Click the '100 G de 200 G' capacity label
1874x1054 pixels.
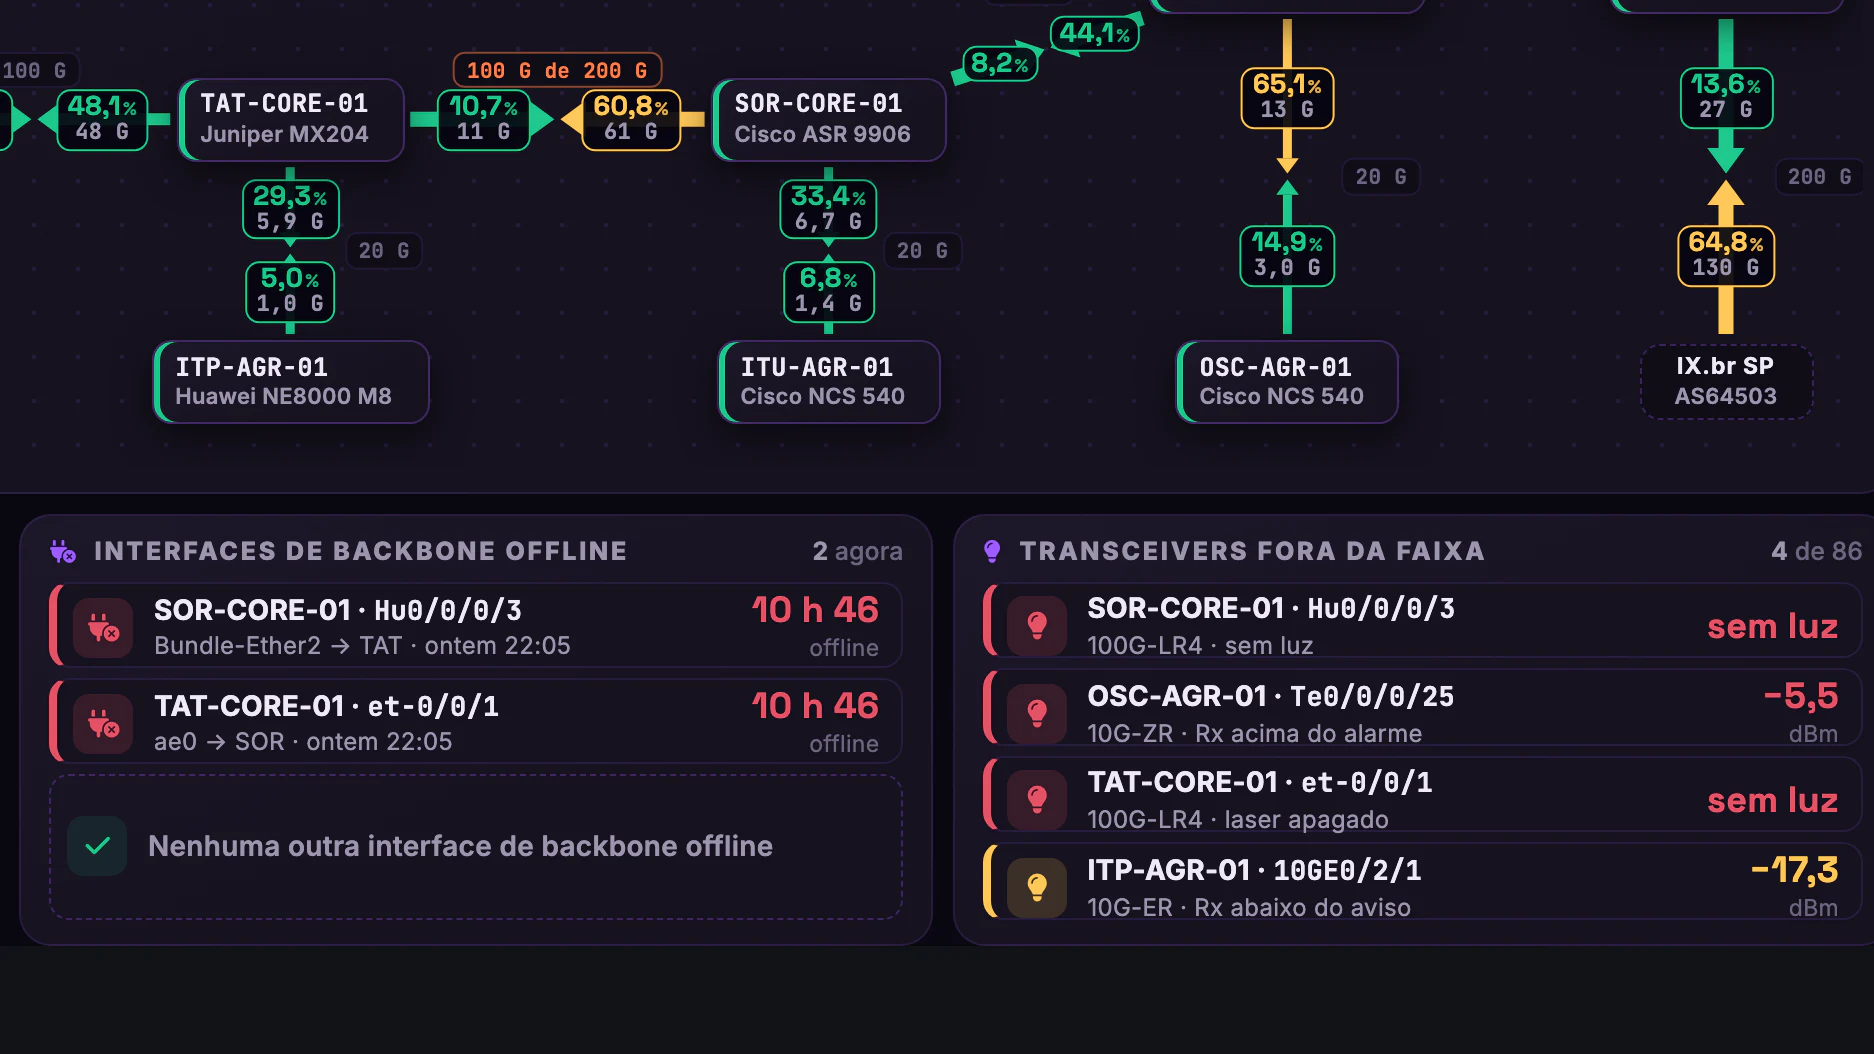tap(557, 70)
